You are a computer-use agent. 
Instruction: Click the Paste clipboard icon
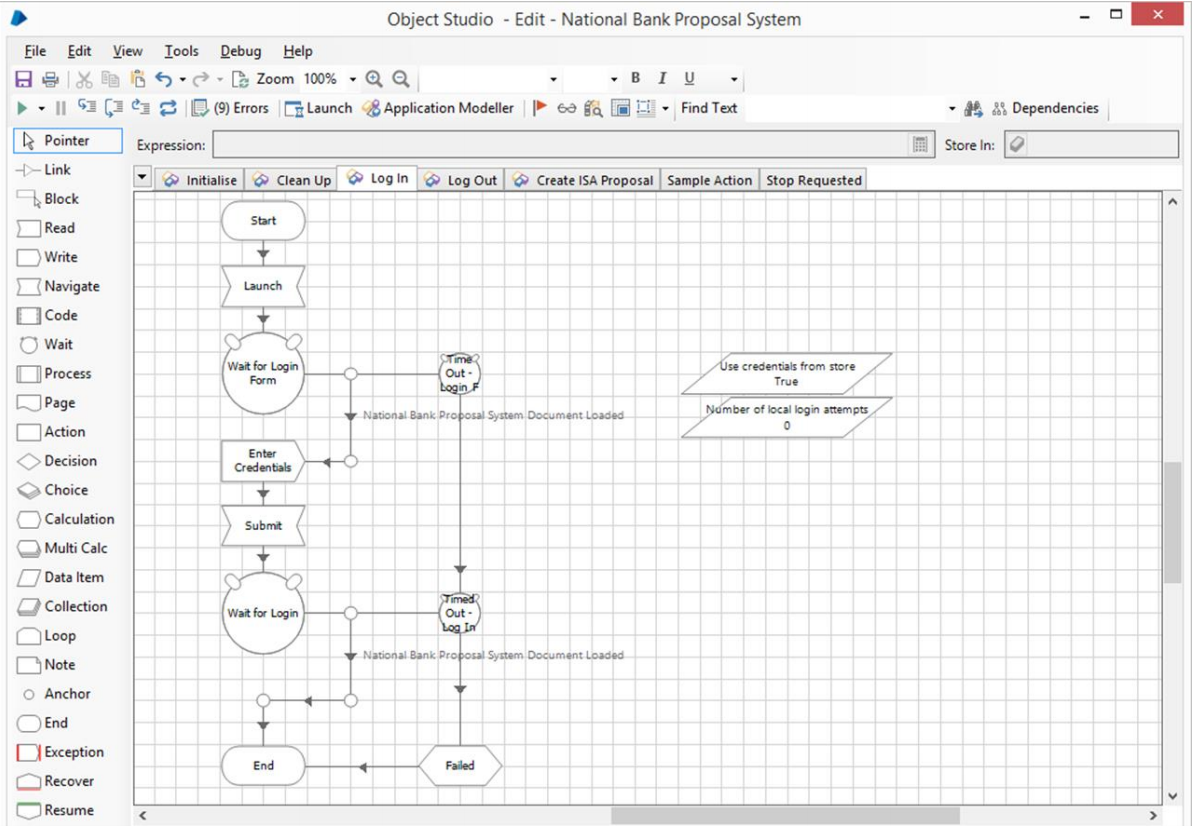coord(137,79)
